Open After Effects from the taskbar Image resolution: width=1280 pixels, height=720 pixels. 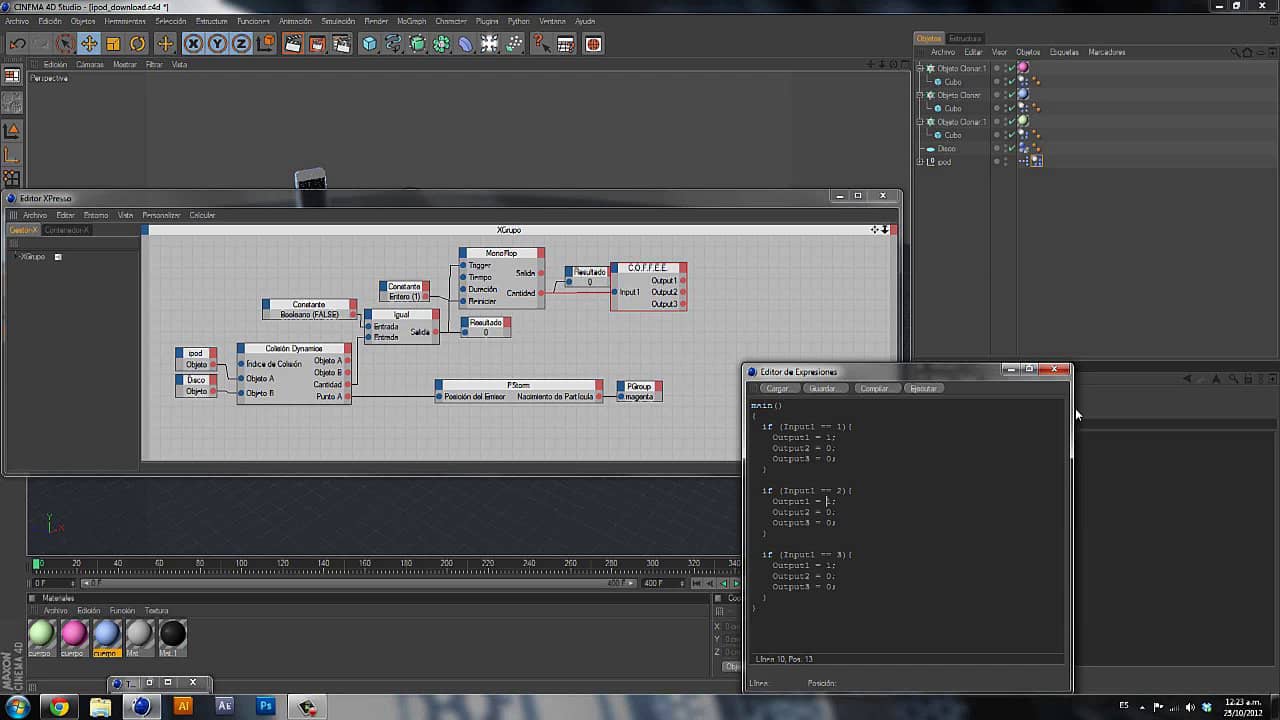pyautogui.click(x=224, y=706)
